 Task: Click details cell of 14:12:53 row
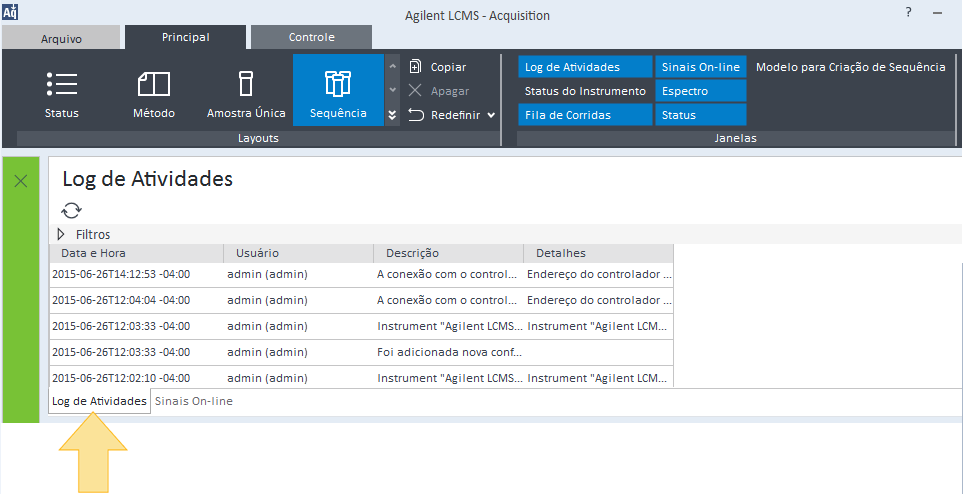pos(599,275)
